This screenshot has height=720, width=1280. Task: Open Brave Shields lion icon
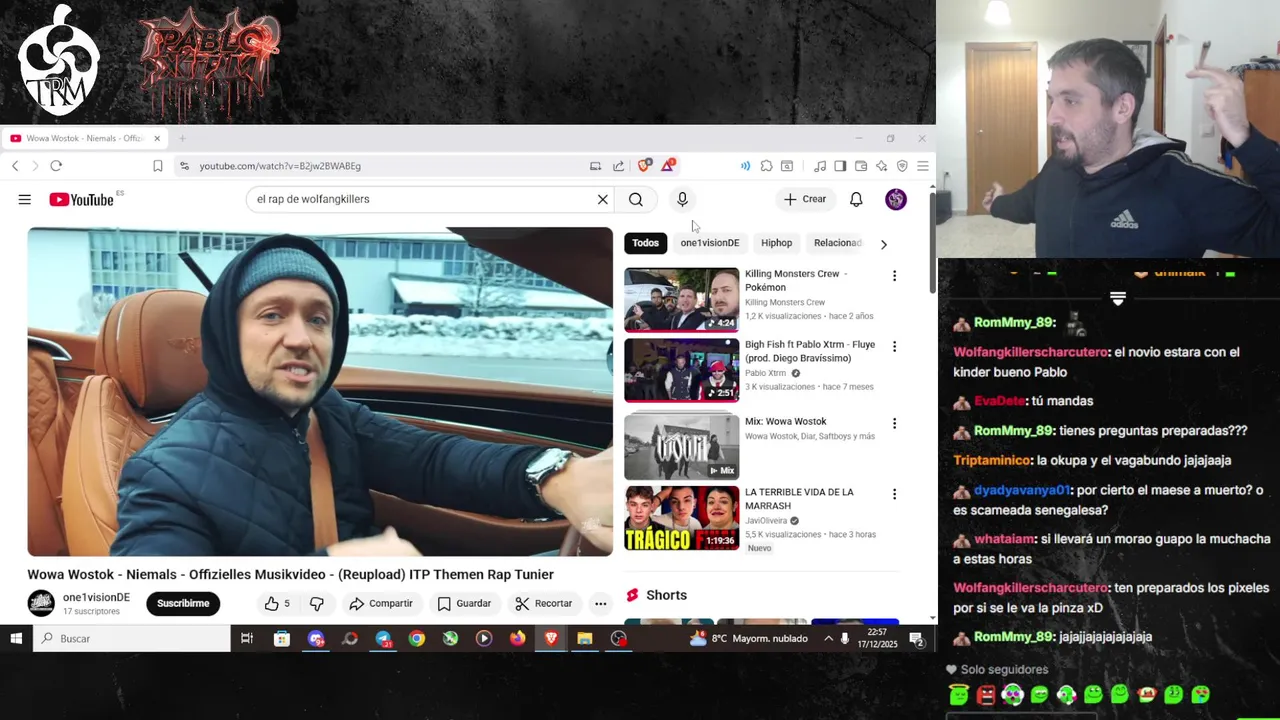[644, 166]
